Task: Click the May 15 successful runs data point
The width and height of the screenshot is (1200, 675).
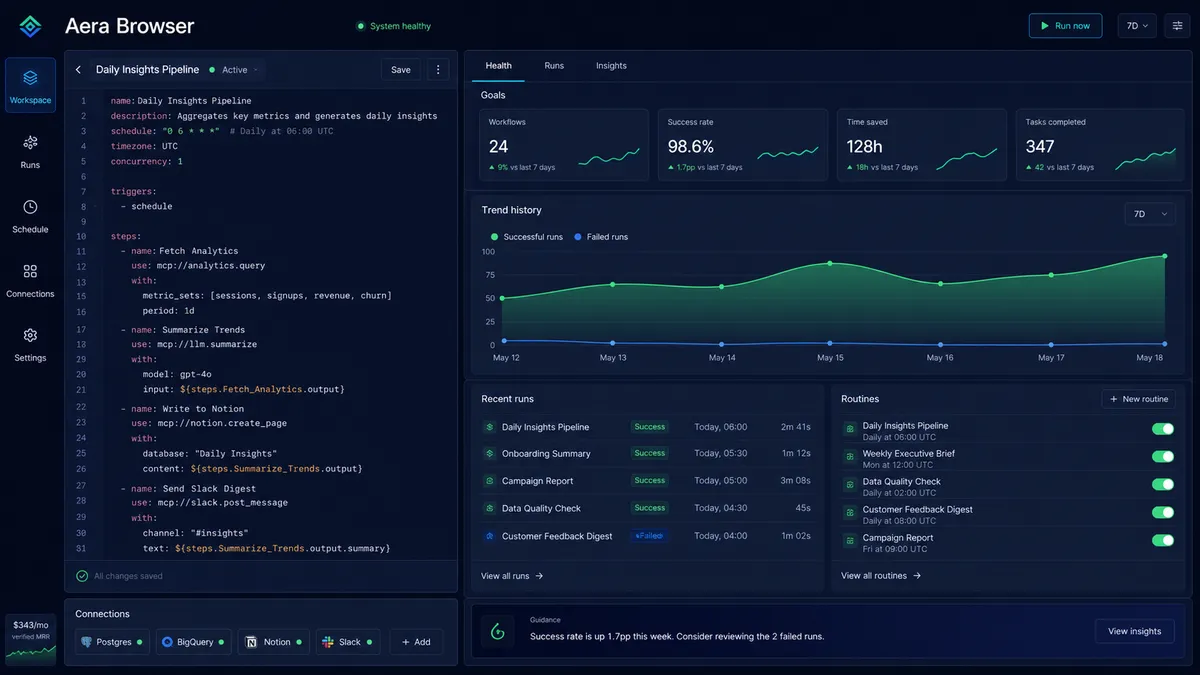Action: coord(829,263)
